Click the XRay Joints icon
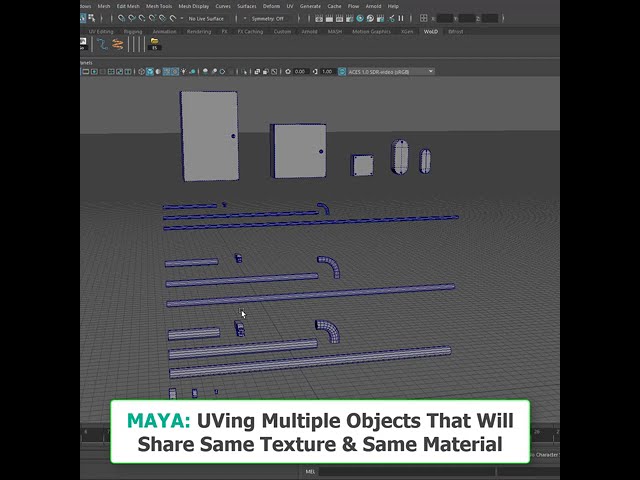Viewport: 640px width, 480px height. (274, 71)
